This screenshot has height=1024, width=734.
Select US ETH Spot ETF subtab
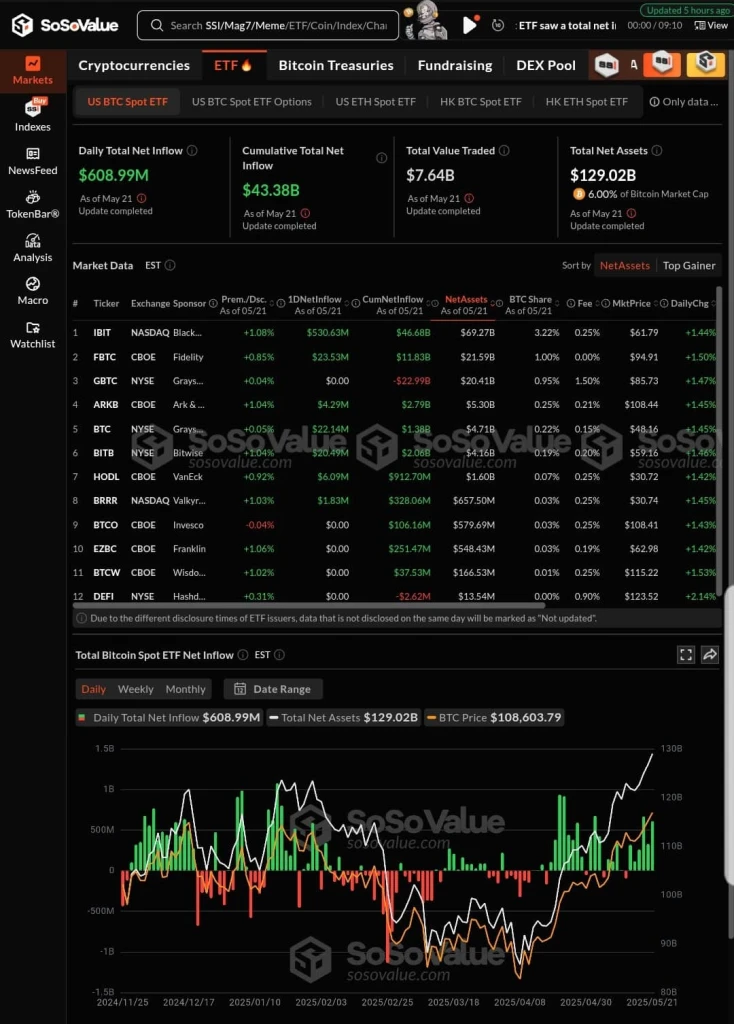point(375,102)
